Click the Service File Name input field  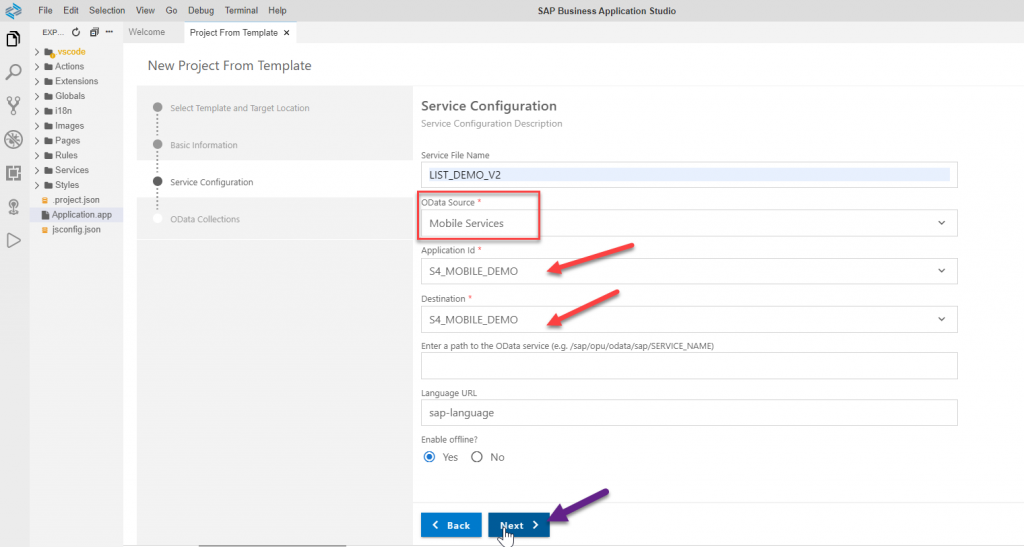(689, 175)
